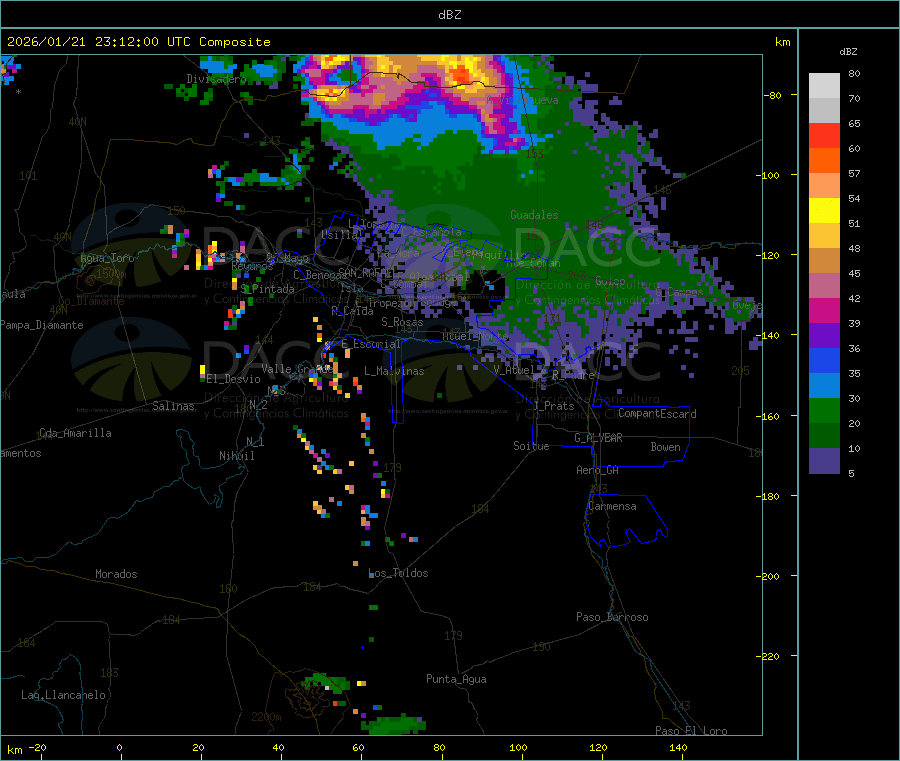Select the 5 dBZ purple color swatch
The height and width of the screenshot is (761, 900).
point(824,461)
